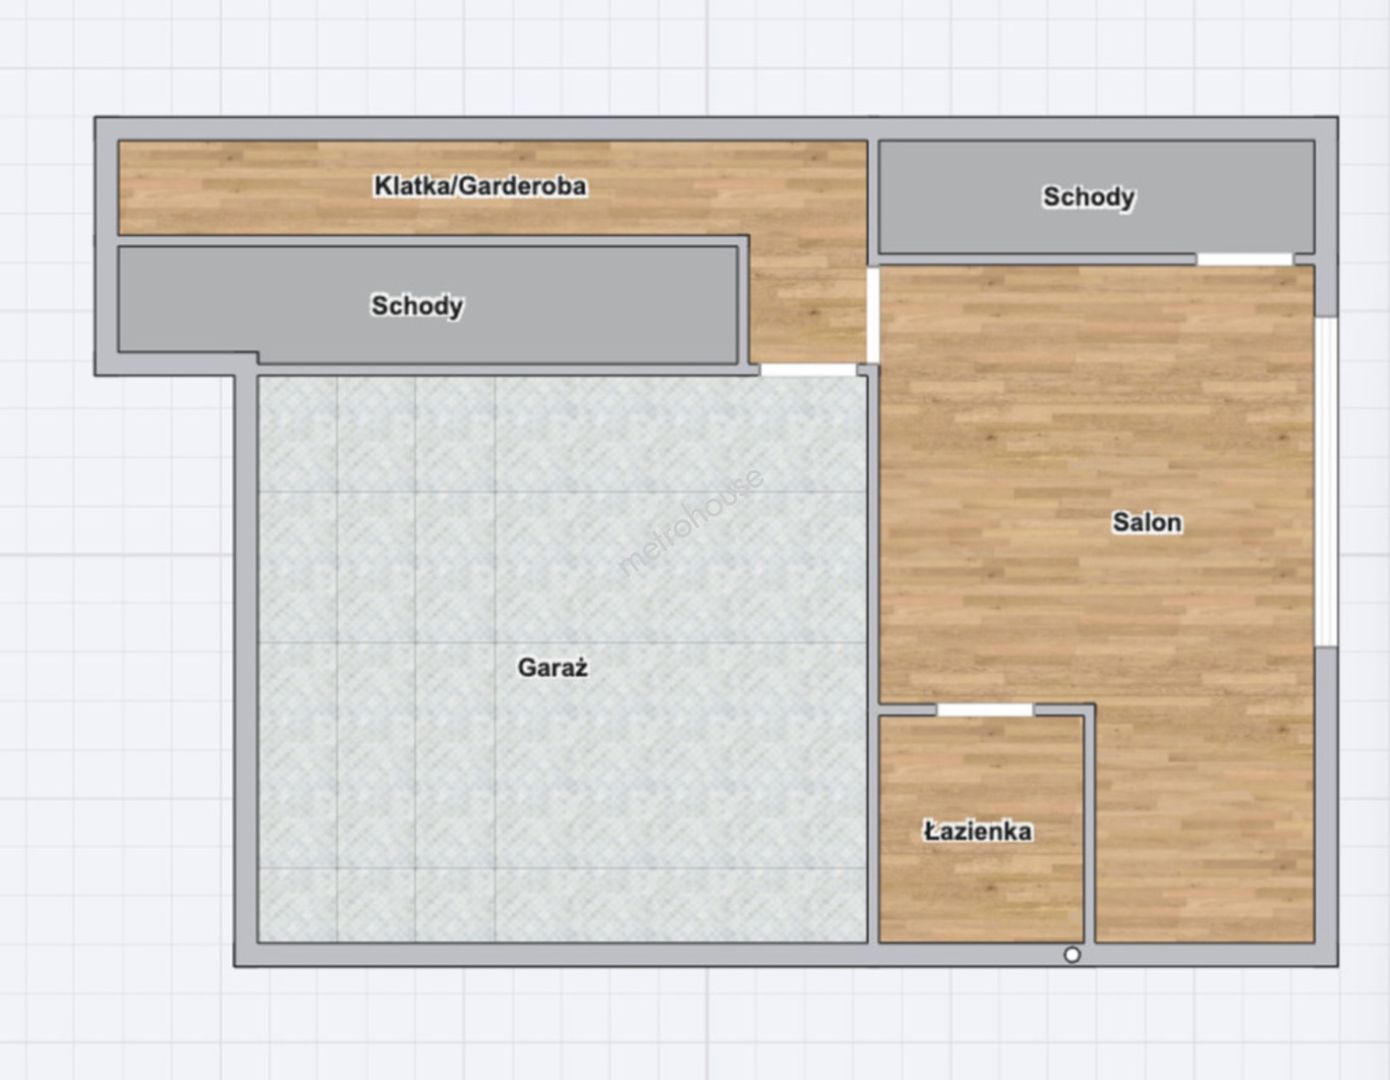Viewport: 1390px width, 1080px height.
Task: Click the door between Klatka/Garderoba and Salon
Action: [x=873, y=315]
